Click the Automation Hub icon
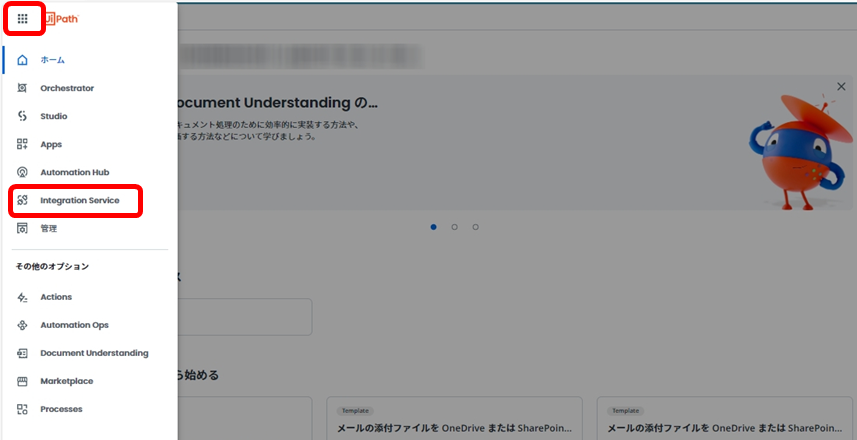The image size is (857, 440). tap(22, 172)
